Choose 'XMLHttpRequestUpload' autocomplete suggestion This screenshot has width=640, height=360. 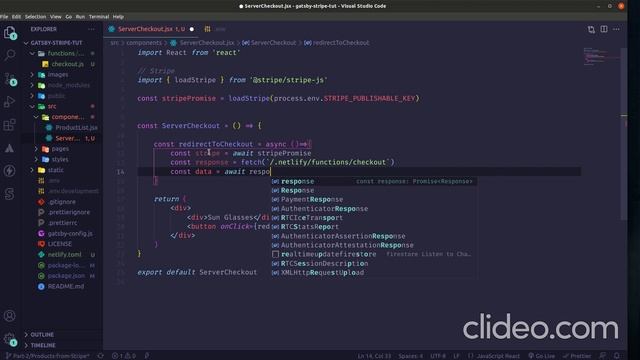click(373, 273)
